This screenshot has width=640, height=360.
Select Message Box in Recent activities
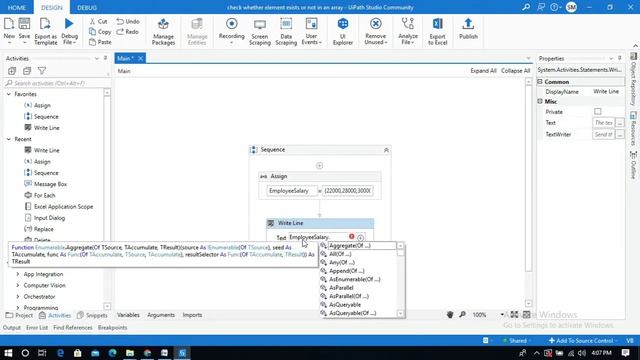[50, 184]
